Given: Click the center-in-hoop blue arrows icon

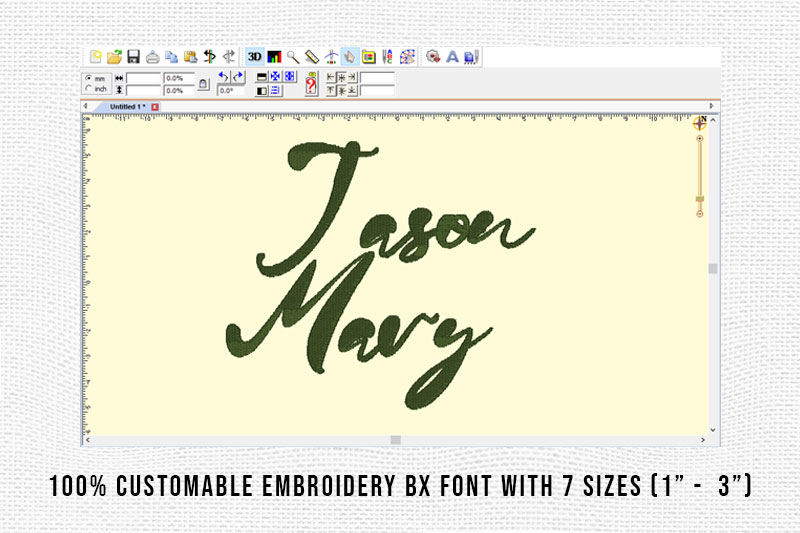Looking at the screenshot, I should tap(276, 77).
